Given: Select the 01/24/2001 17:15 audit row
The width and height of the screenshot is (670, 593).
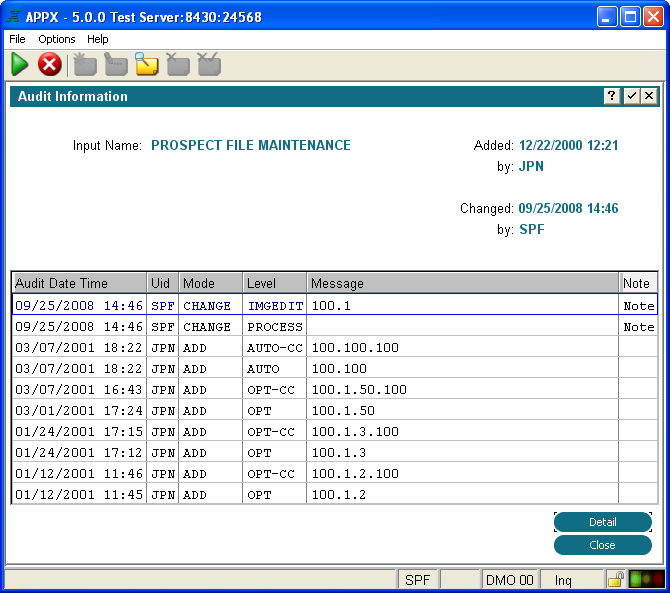Looking at the screenshot, I should click(x=335, y=432).
